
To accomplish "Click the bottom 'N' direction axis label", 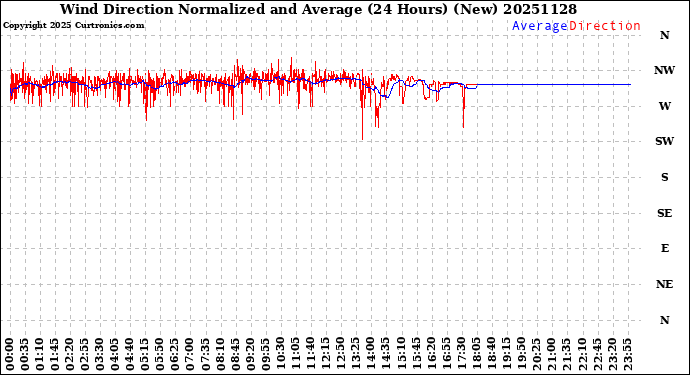I will (x=664, y=320).
